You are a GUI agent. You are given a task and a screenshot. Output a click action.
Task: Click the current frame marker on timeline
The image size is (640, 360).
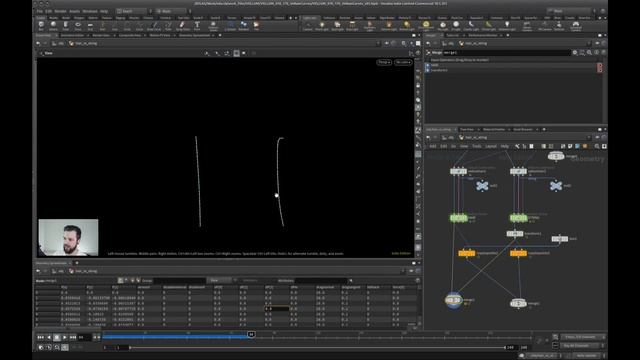coord(251,335)
